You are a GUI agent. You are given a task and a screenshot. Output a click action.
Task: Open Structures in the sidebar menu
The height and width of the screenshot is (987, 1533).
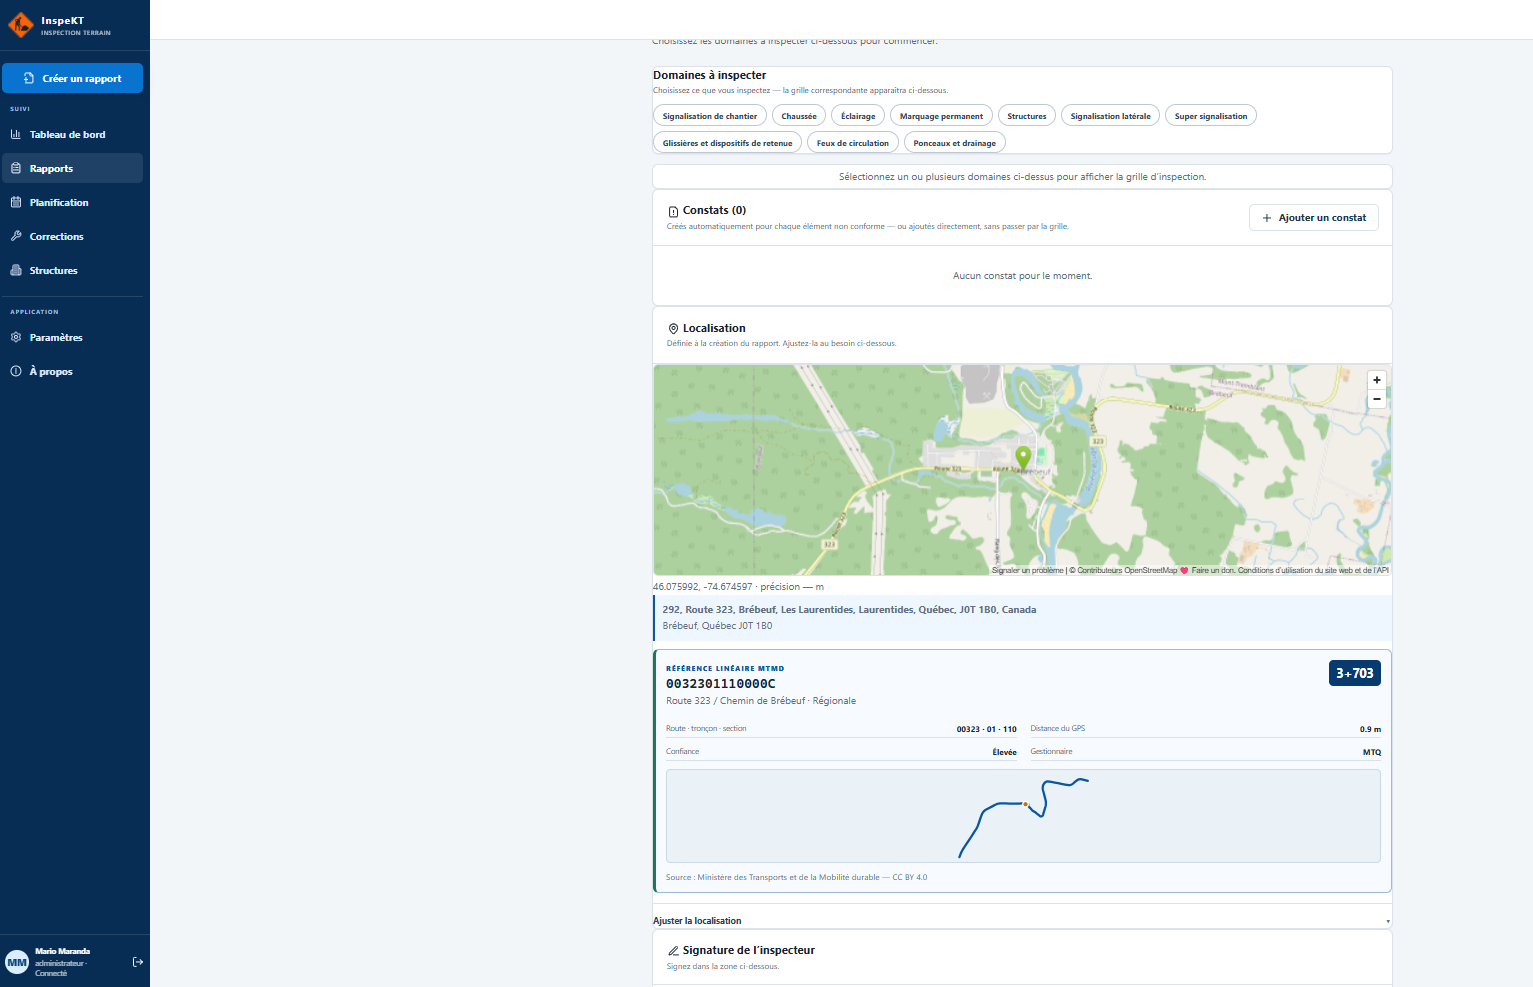tap(72, 270)
